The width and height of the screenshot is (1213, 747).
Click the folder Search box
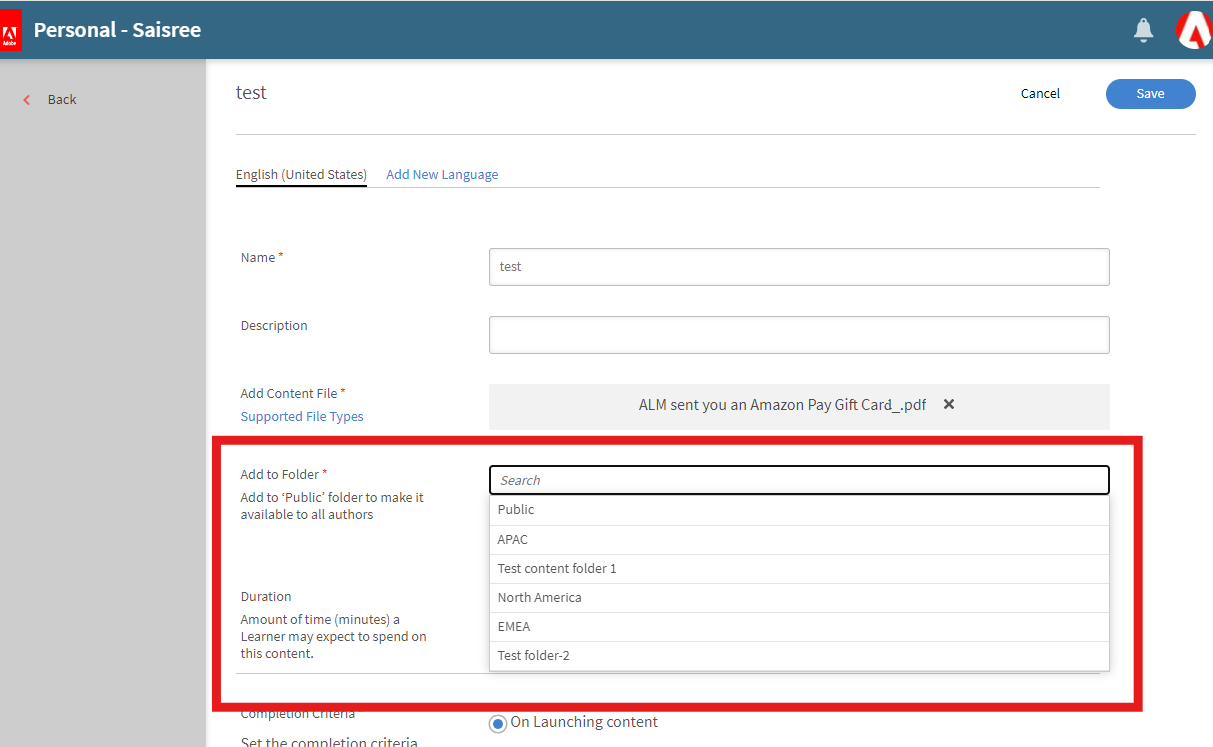tap(798, 480)
